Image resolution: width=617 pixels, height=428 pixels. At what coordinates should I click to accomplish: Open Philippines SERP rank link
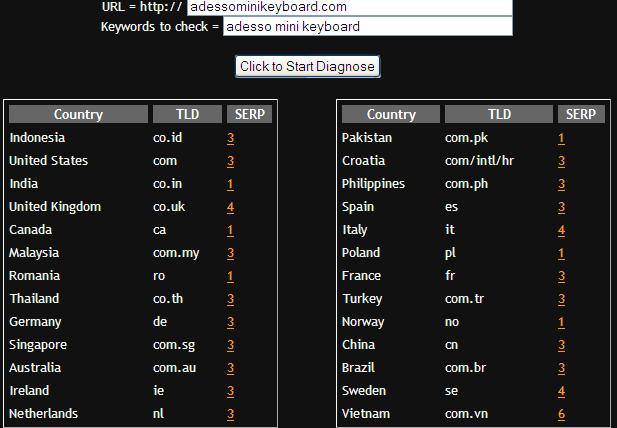[562, 184]
